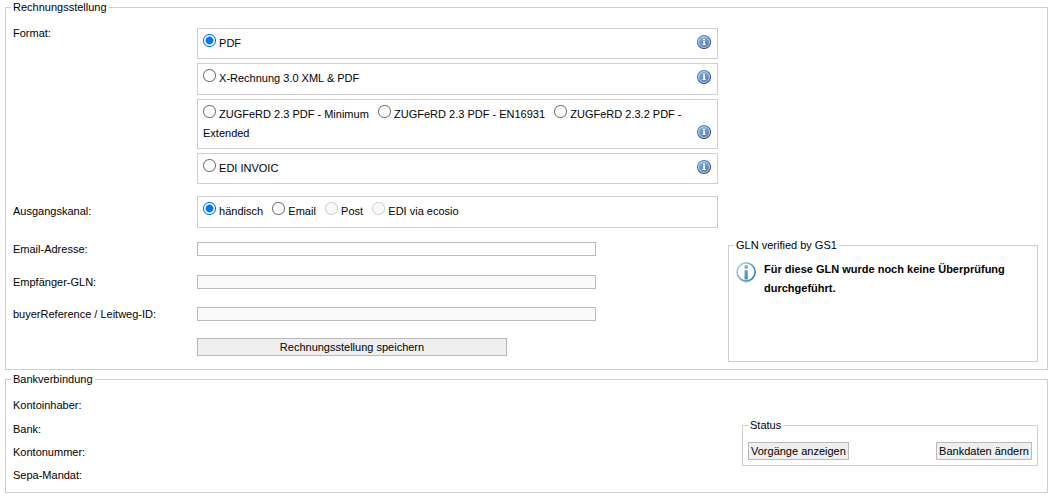The height and width of the screenshot is (497, 1052).
Task: Select the PDF format radio button
Action: pyautogui.click(x=209, y=41)
